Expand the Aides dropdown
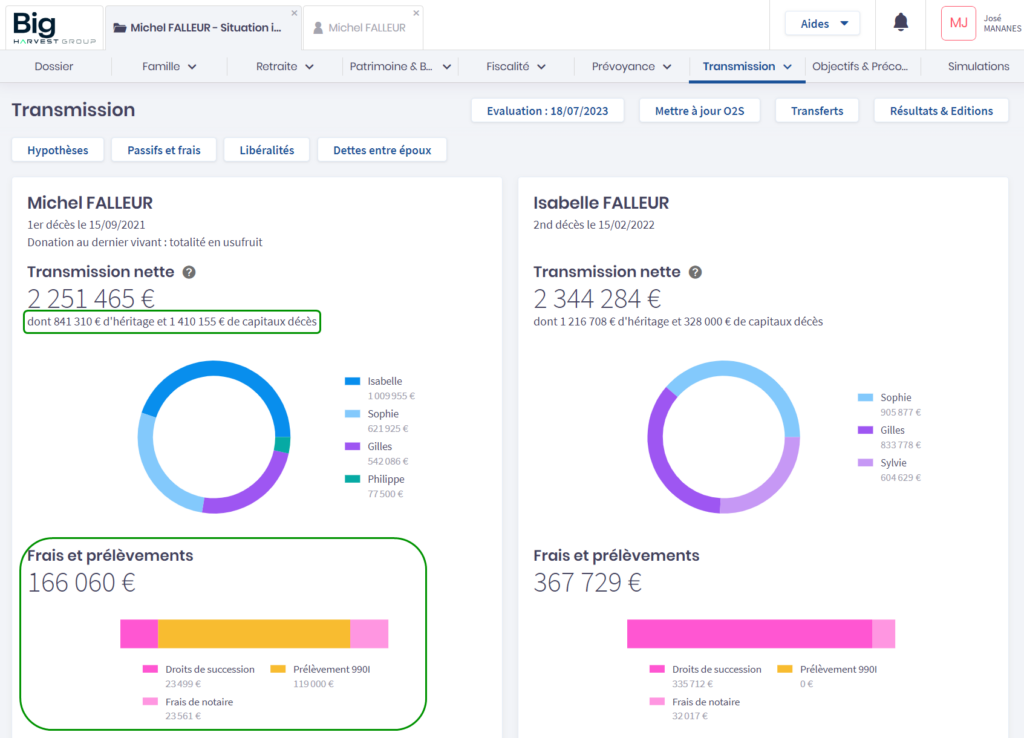This screenshot has width=1024, height=738. [x=822, y=23]
